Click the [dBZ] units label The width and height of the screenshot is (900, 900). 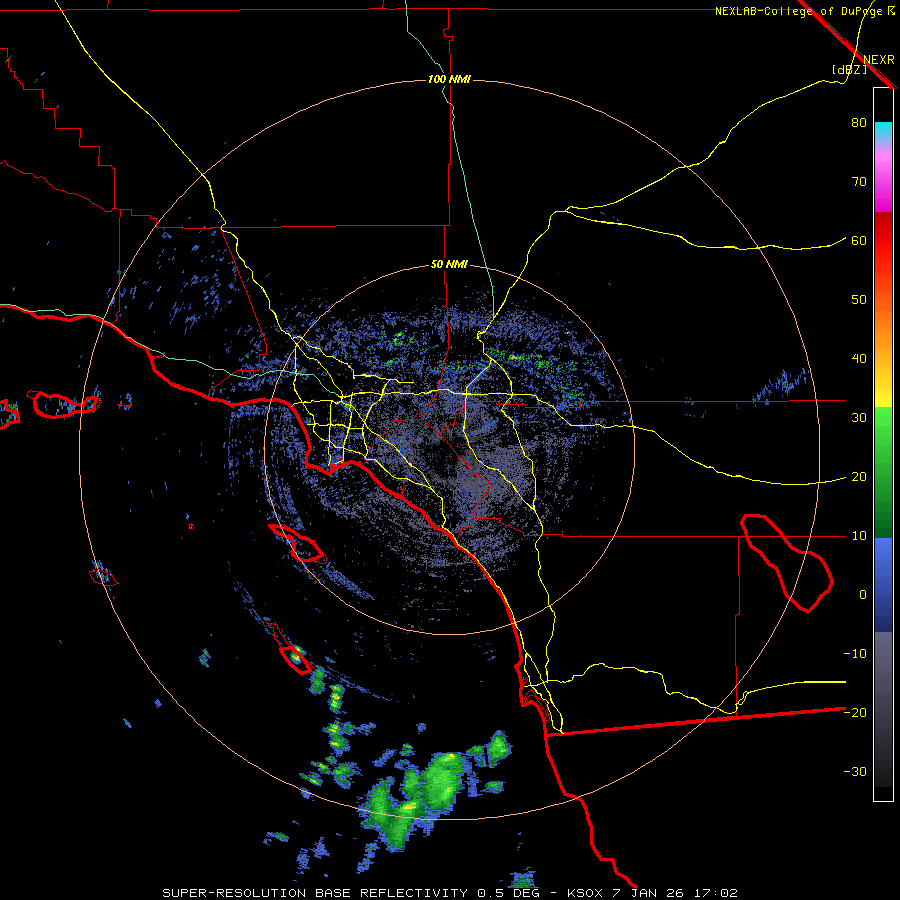point(849,70)
